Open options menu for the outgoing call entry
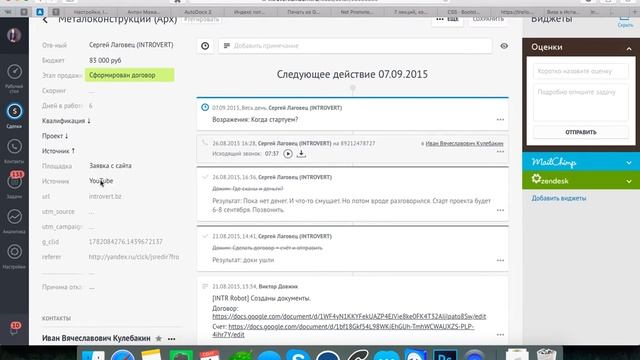Viewport: 640px width, 360px height. pyautogui.click(x=500, y=152)
